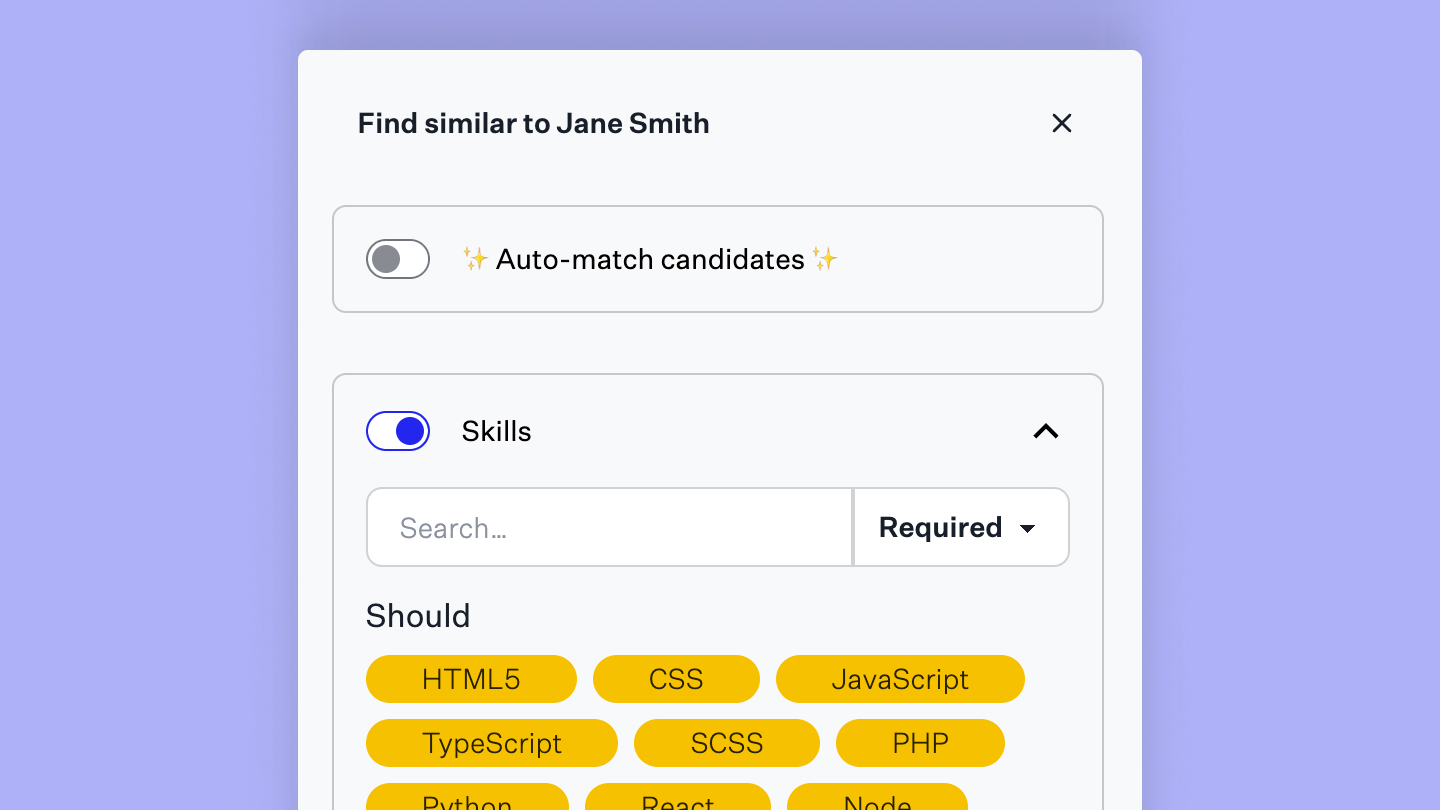The width and height of the screenshot is (1440, 810).
Task: Pick the SCSS skill tag
Action: (727, 743)
